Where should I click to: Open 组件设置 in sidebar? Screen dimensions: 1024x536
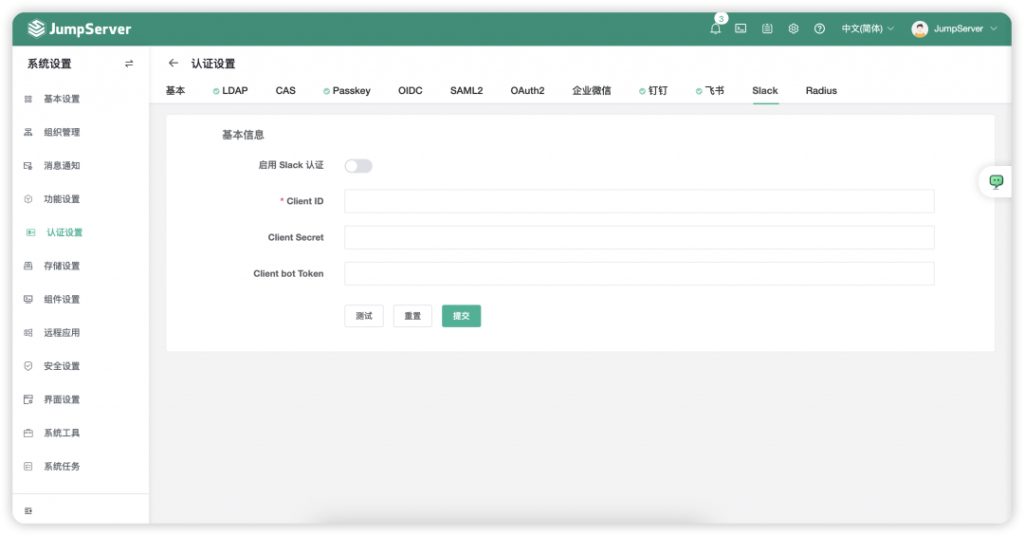pos(62,299)
